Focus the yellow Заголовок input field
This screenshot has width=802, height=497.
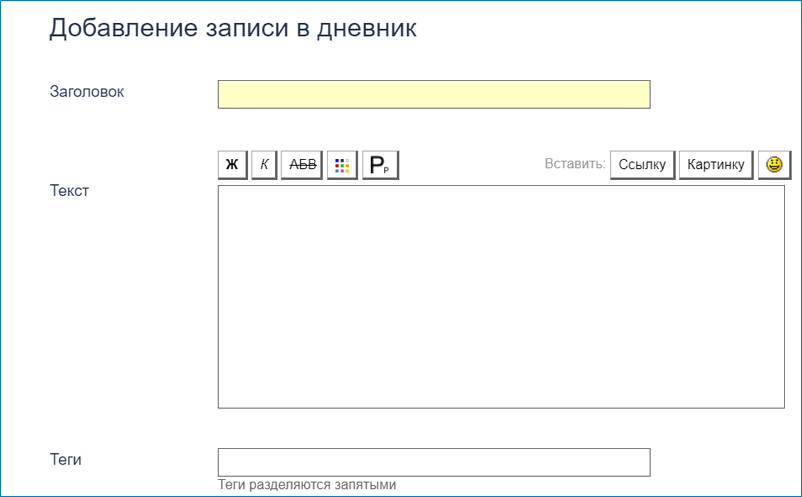[x=434, y=94]
